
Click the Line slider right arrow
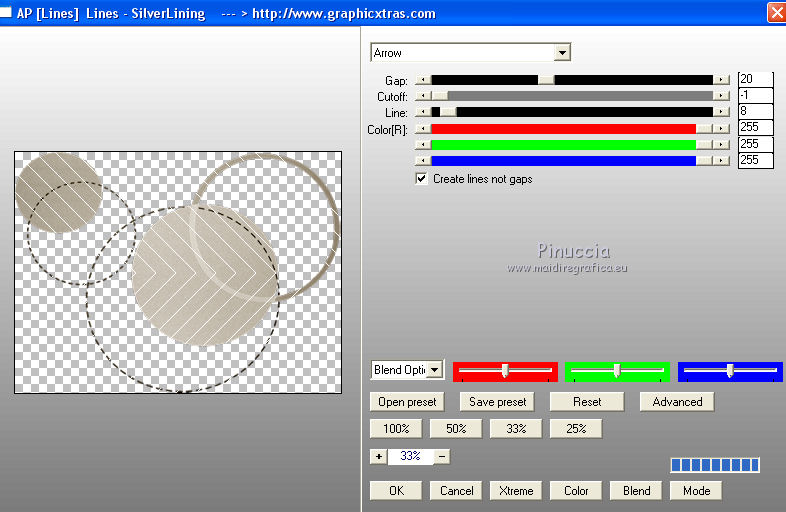click(721, 112)
